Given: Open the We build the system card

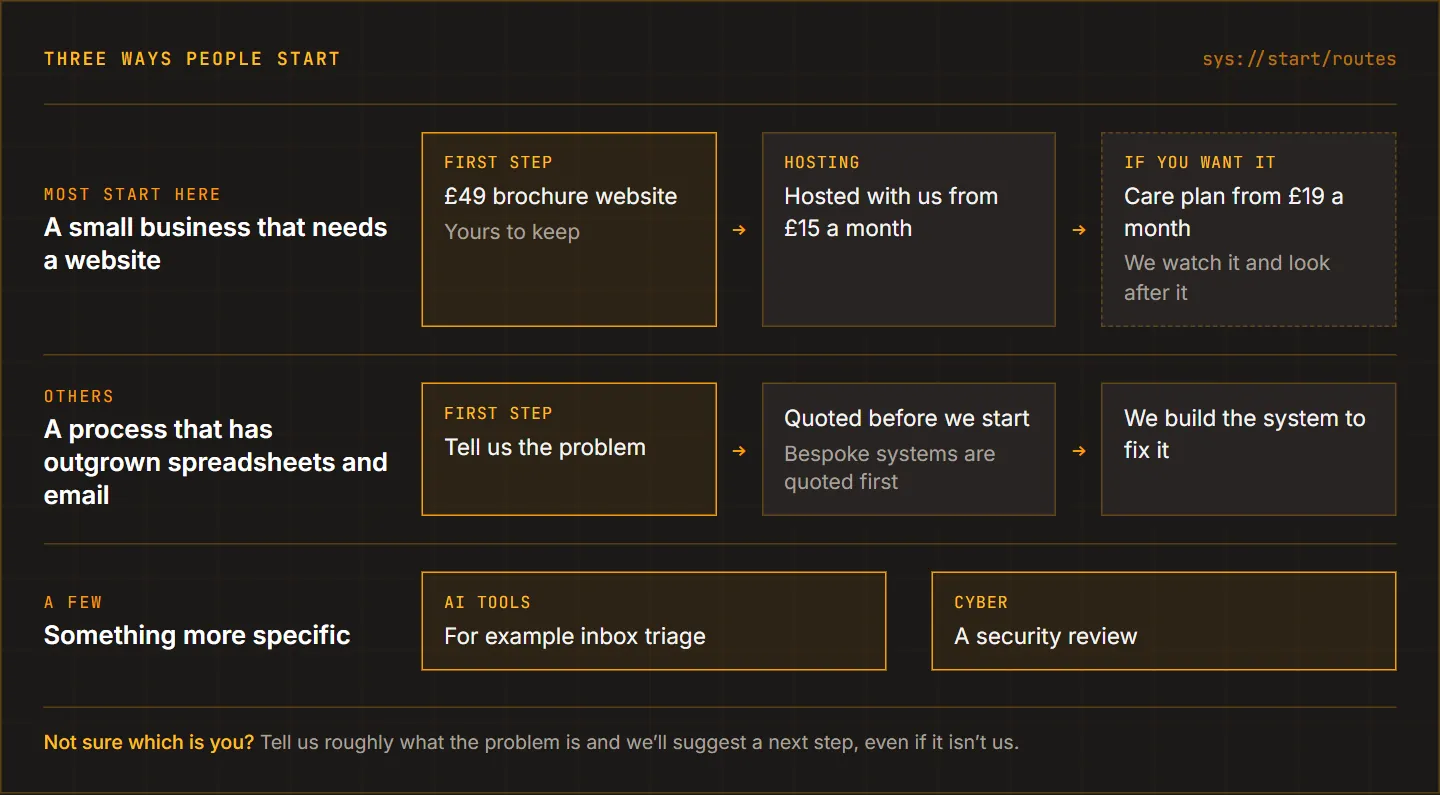Looking at the screenshot, I should (x=1249, y=449).
